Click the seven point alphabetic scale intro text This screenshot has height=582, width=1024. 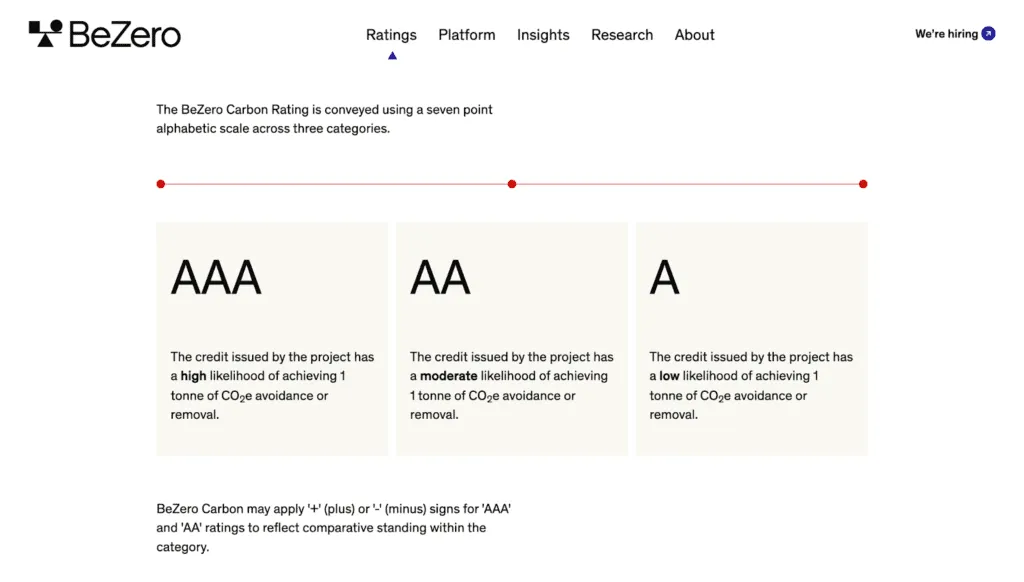[325, 119]
